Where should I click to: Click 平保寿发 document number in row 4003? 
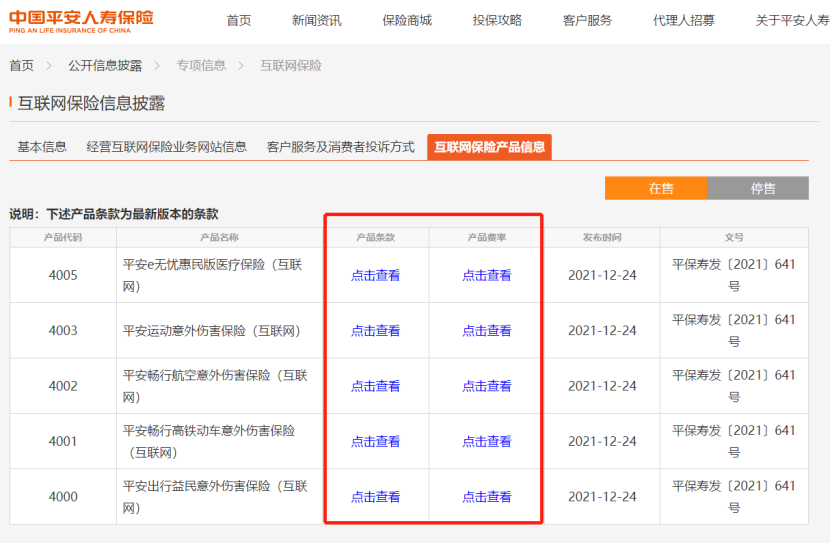[734, 331]
